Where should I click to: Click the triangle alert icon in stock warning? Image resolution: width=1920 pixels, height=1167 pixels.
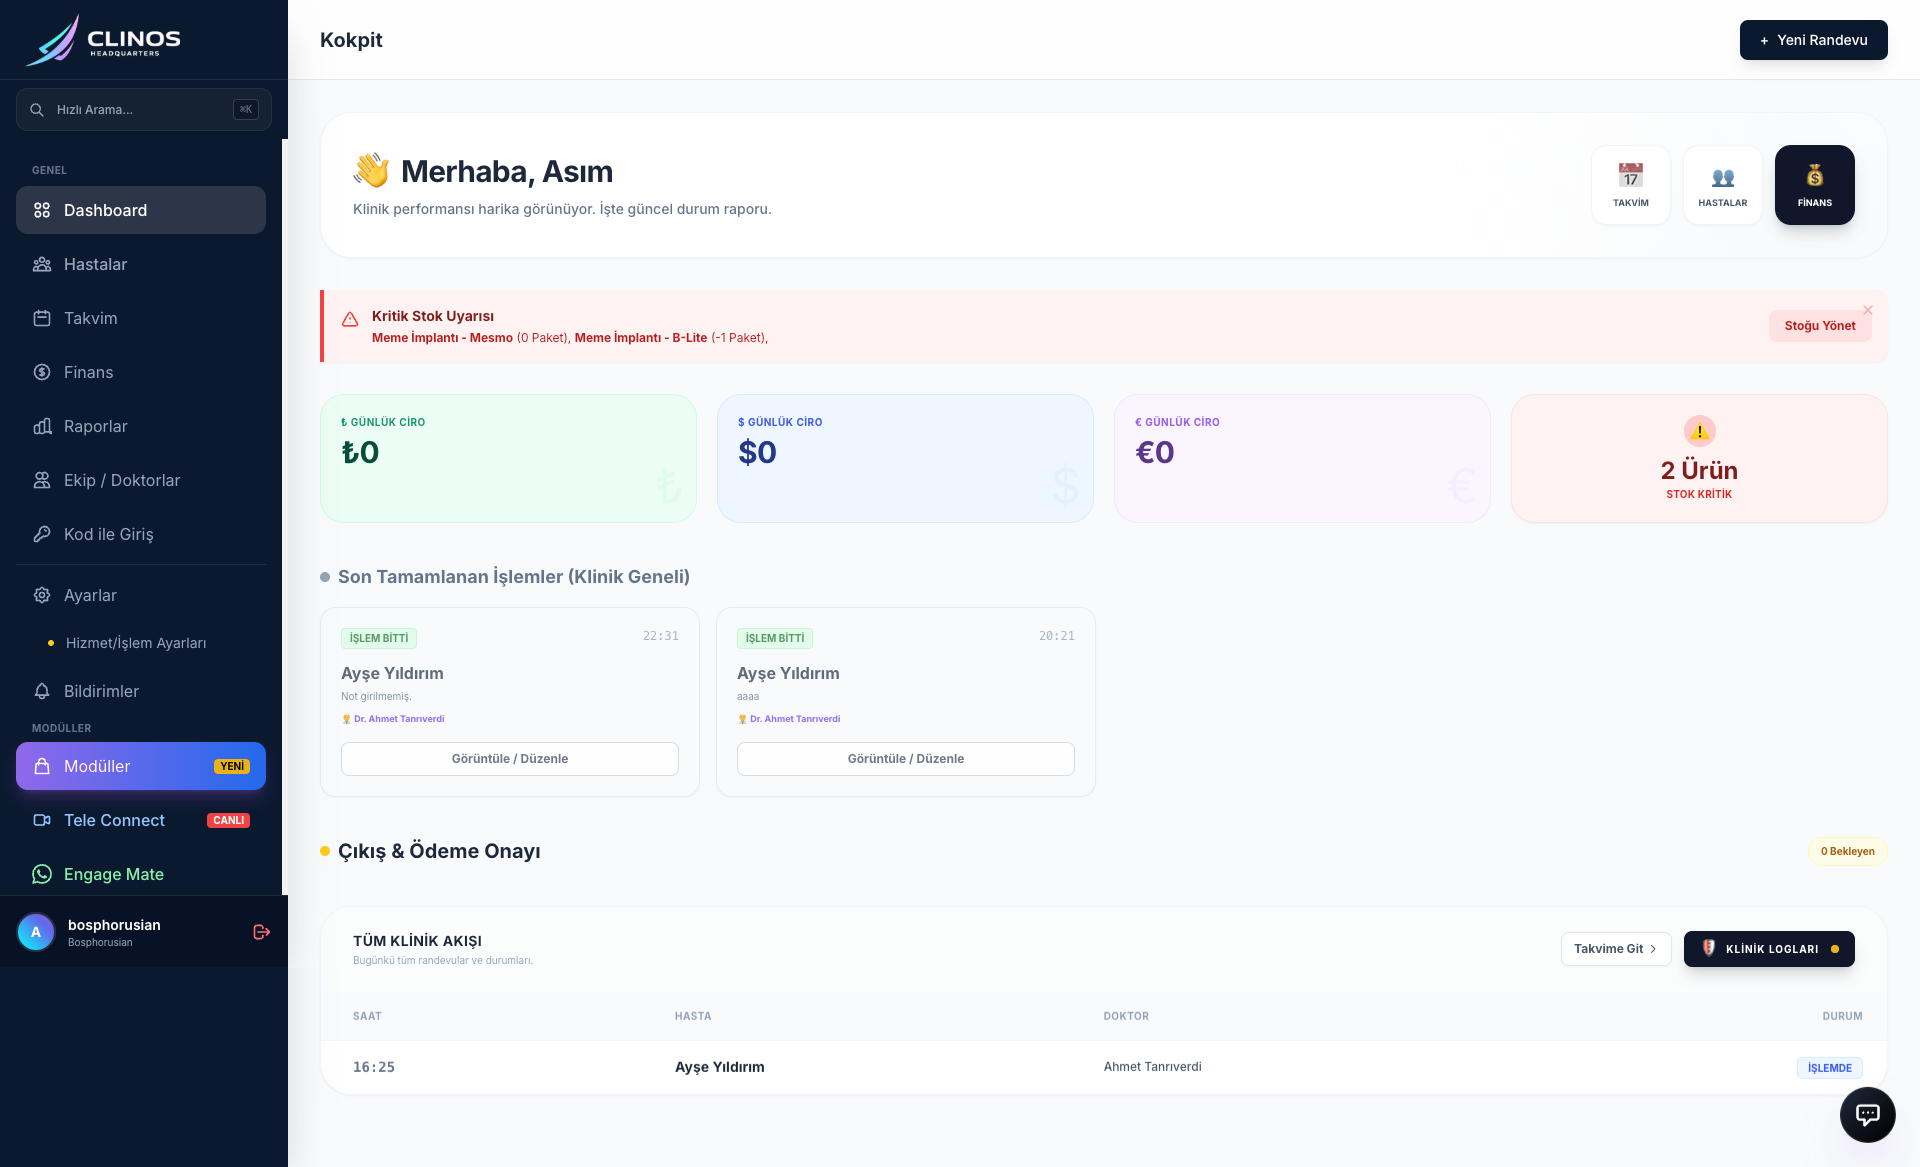[x=350, y=320]
